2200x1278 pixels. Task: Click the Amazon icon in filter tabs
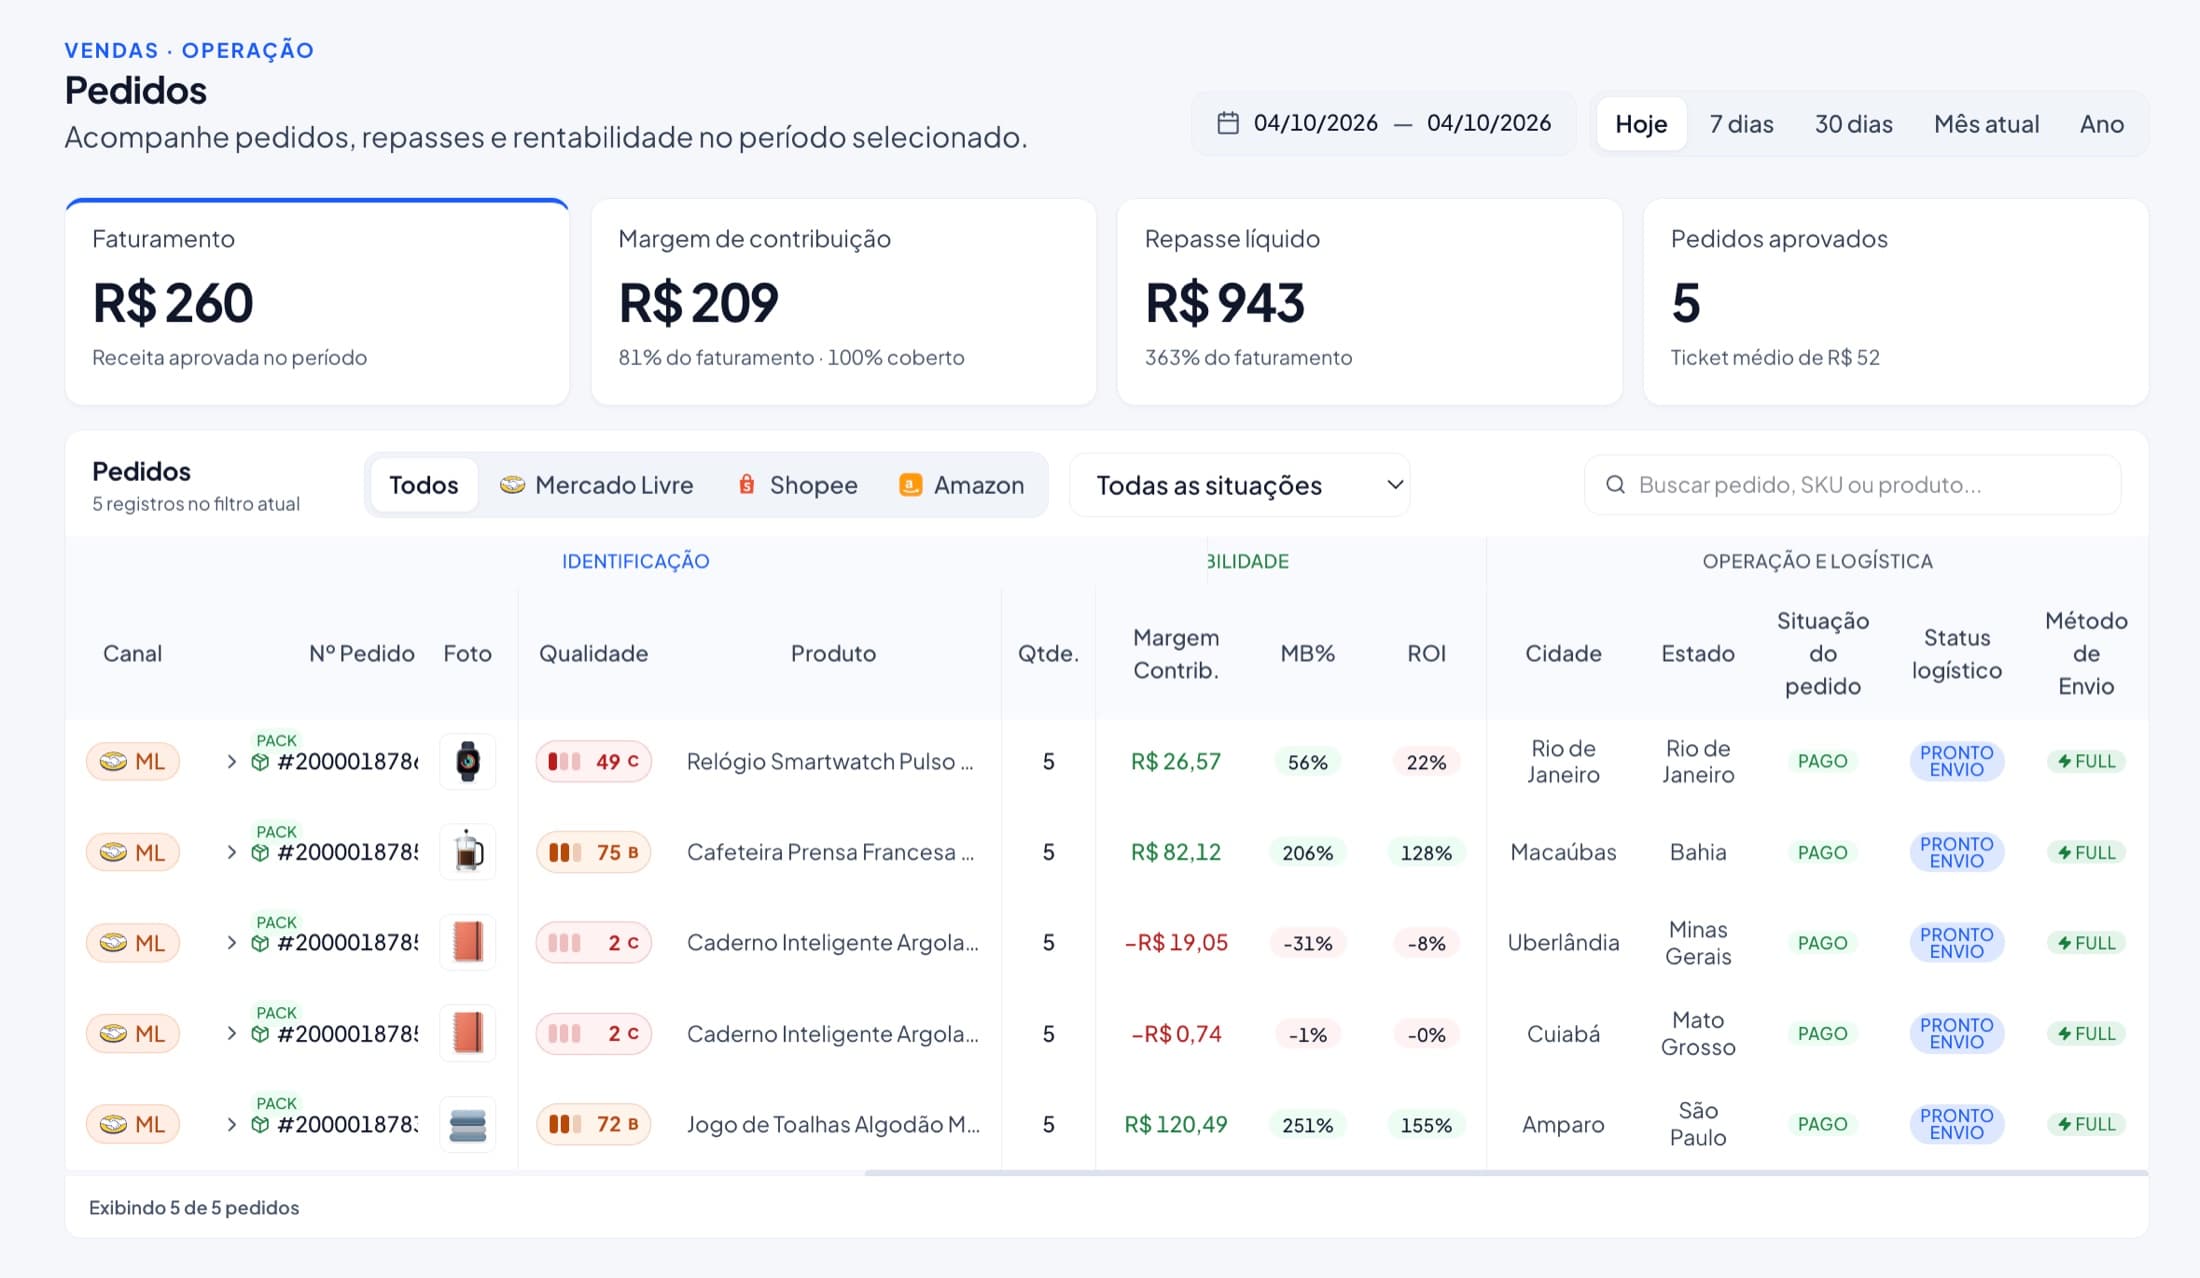tap(910, 485)
